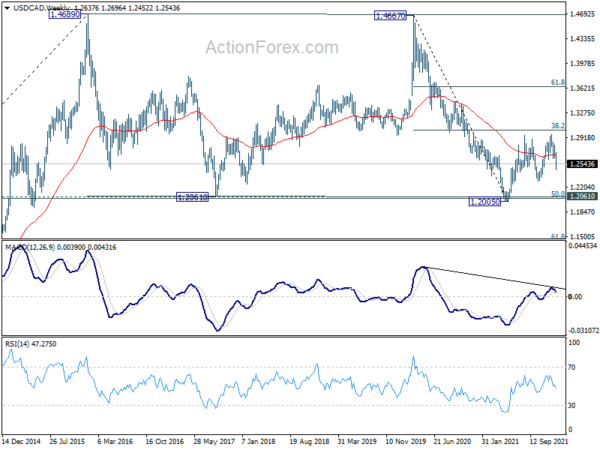Click the 16 Oct 2016 date label
Screen dimensions: 600x450
click(165, 441)
